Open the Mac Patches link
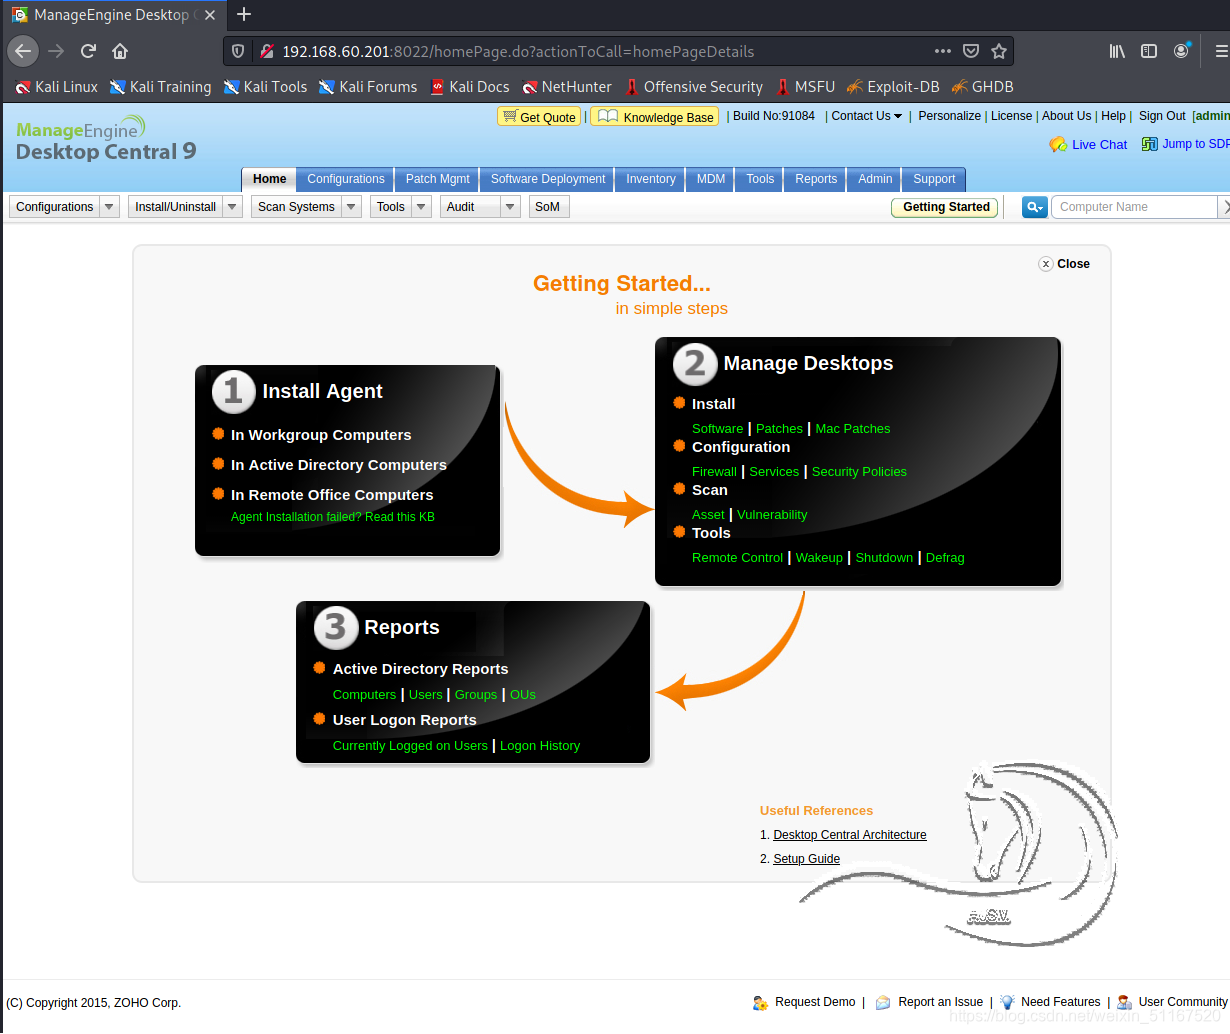The width and height of the screenshot is (1230, 1034). click(x=852, y=429)
